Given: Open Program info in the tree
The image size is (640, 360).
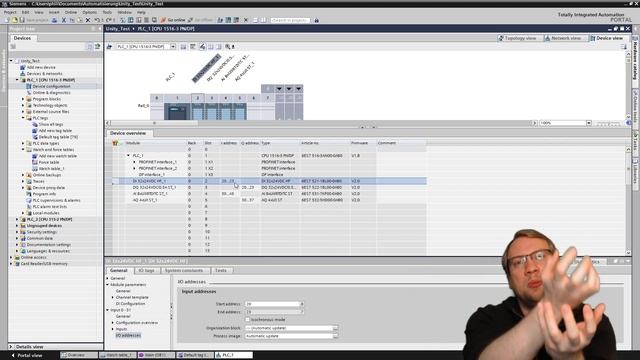Looking at the screenshot, I should tap(44, 194).
